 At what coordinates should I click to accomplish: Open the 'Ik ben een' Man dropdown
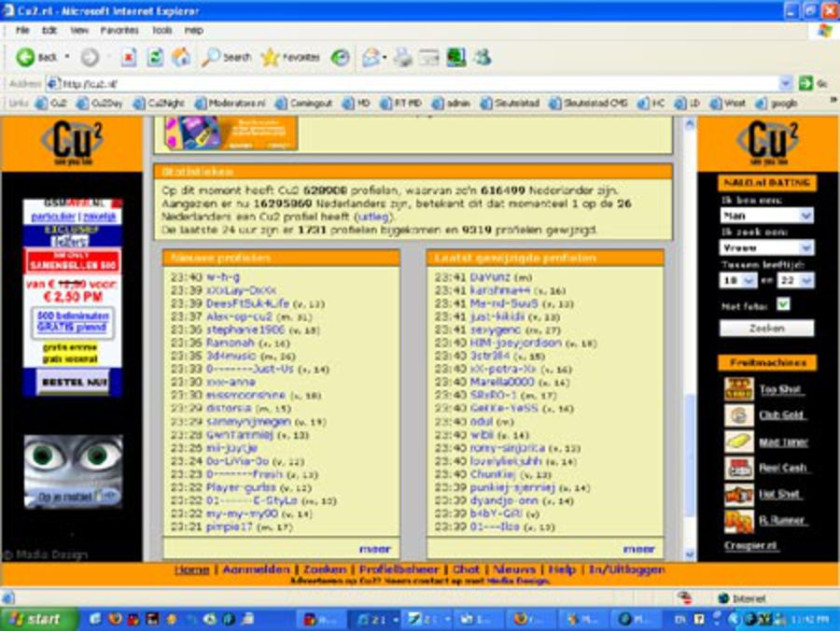pos(765,216)
